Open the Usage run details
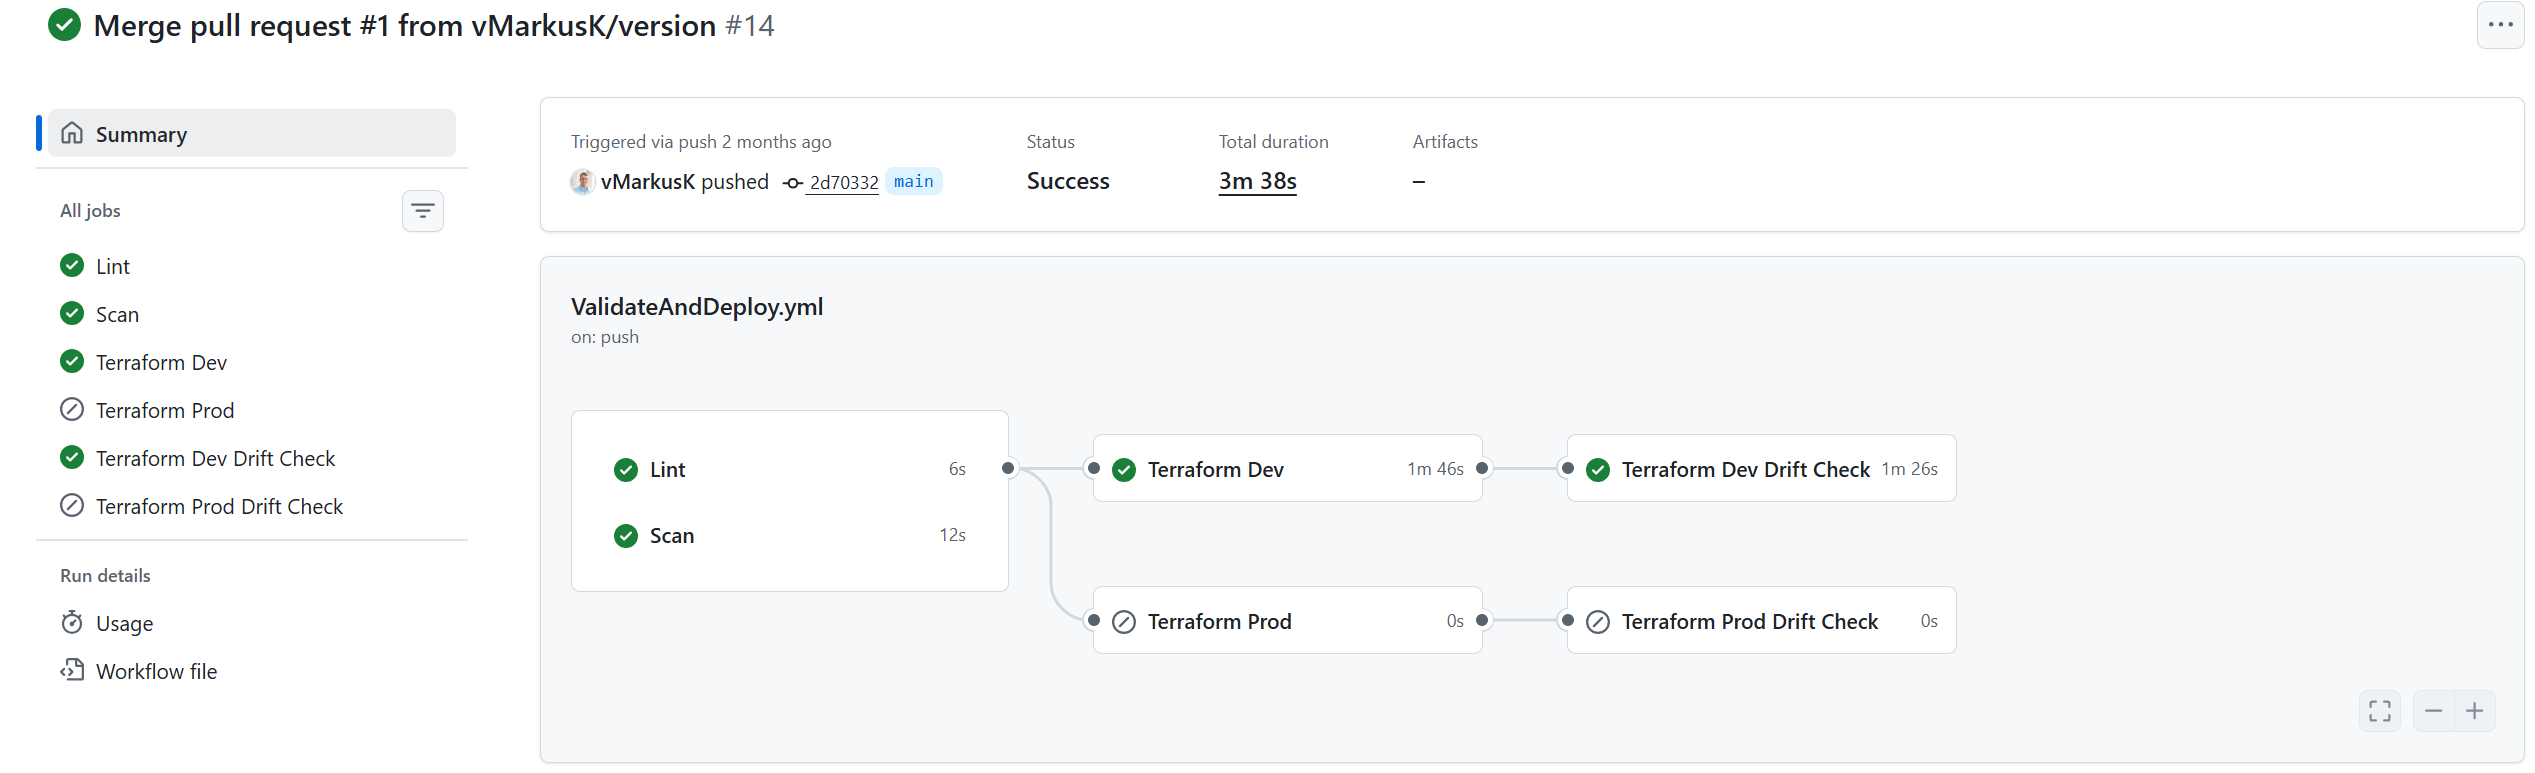2535x773 pixels. pyautogui.click(x=252, y=623)
